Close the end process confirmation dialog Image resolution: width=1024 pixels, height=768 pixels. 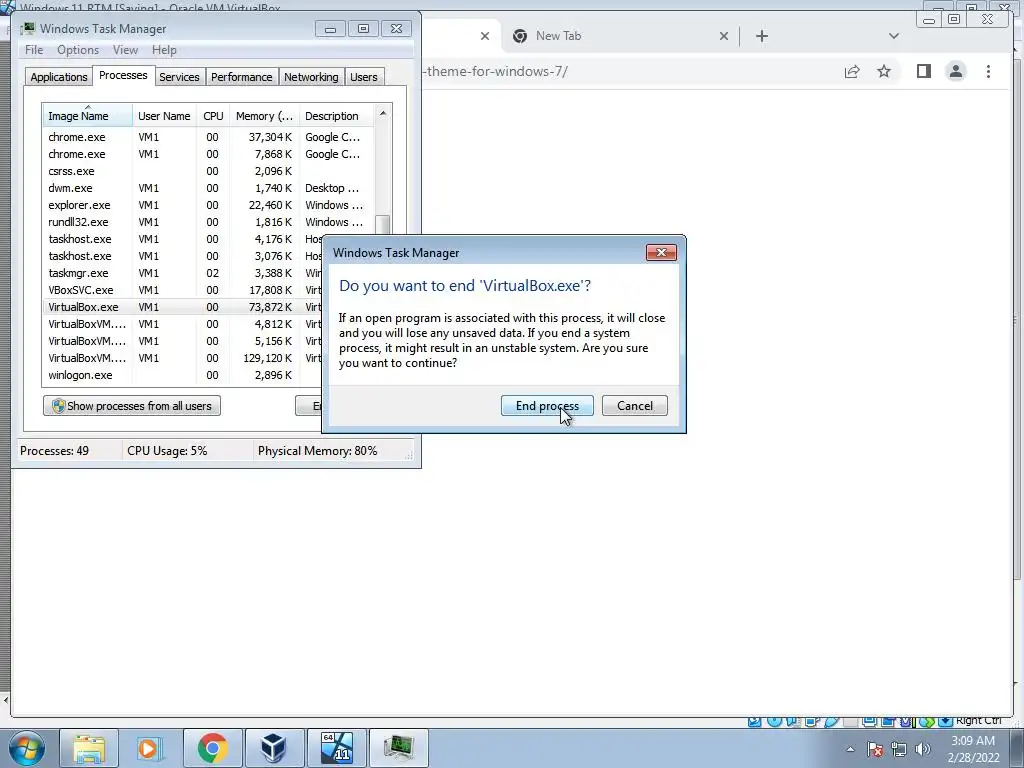[x=661, y=253]
